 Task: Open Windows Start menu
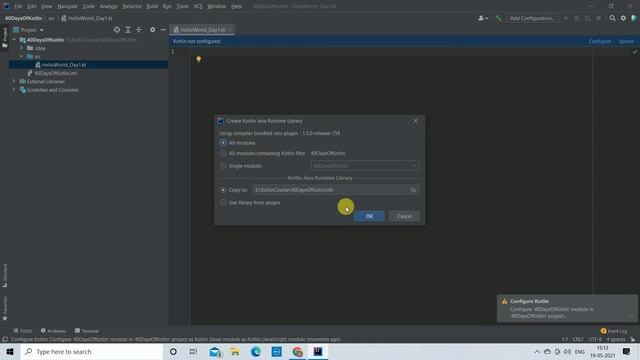pos(10,351)
